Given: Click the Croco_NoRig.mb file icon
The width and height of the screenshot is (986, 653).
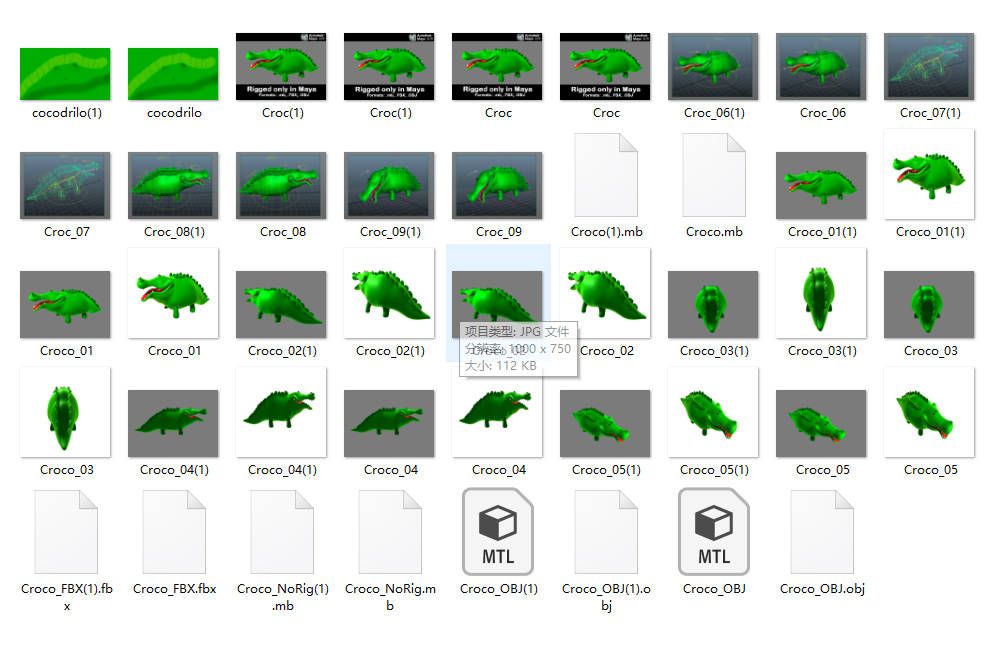Looking at the screenshot, I should (390, 531).
